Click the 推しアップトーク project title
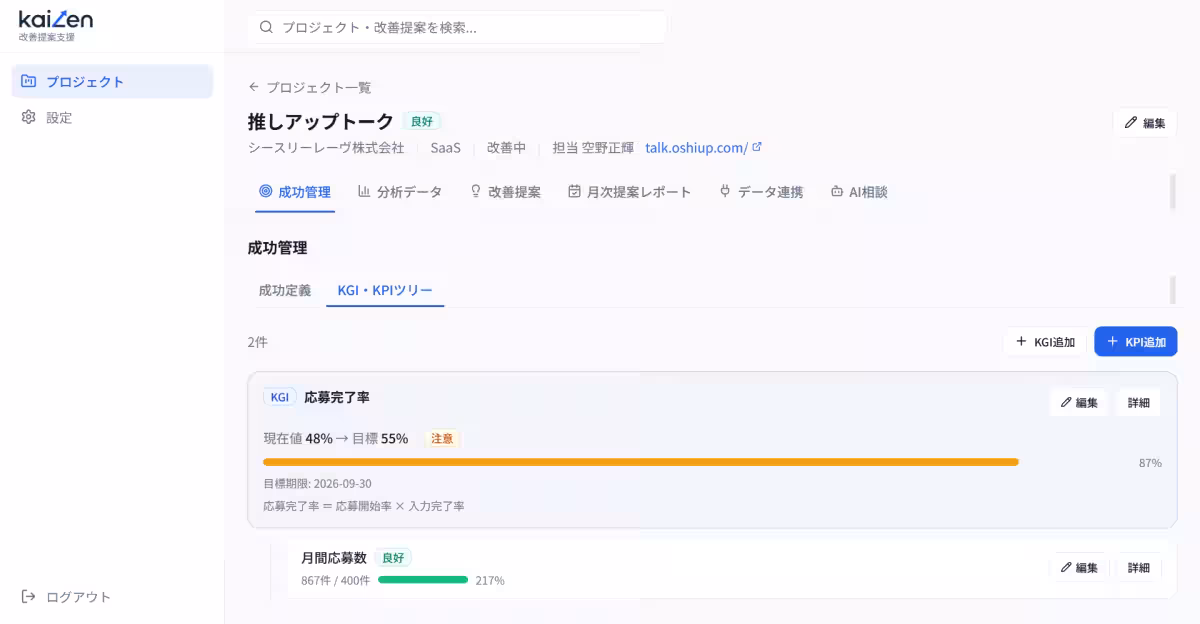 click(321, 121)
